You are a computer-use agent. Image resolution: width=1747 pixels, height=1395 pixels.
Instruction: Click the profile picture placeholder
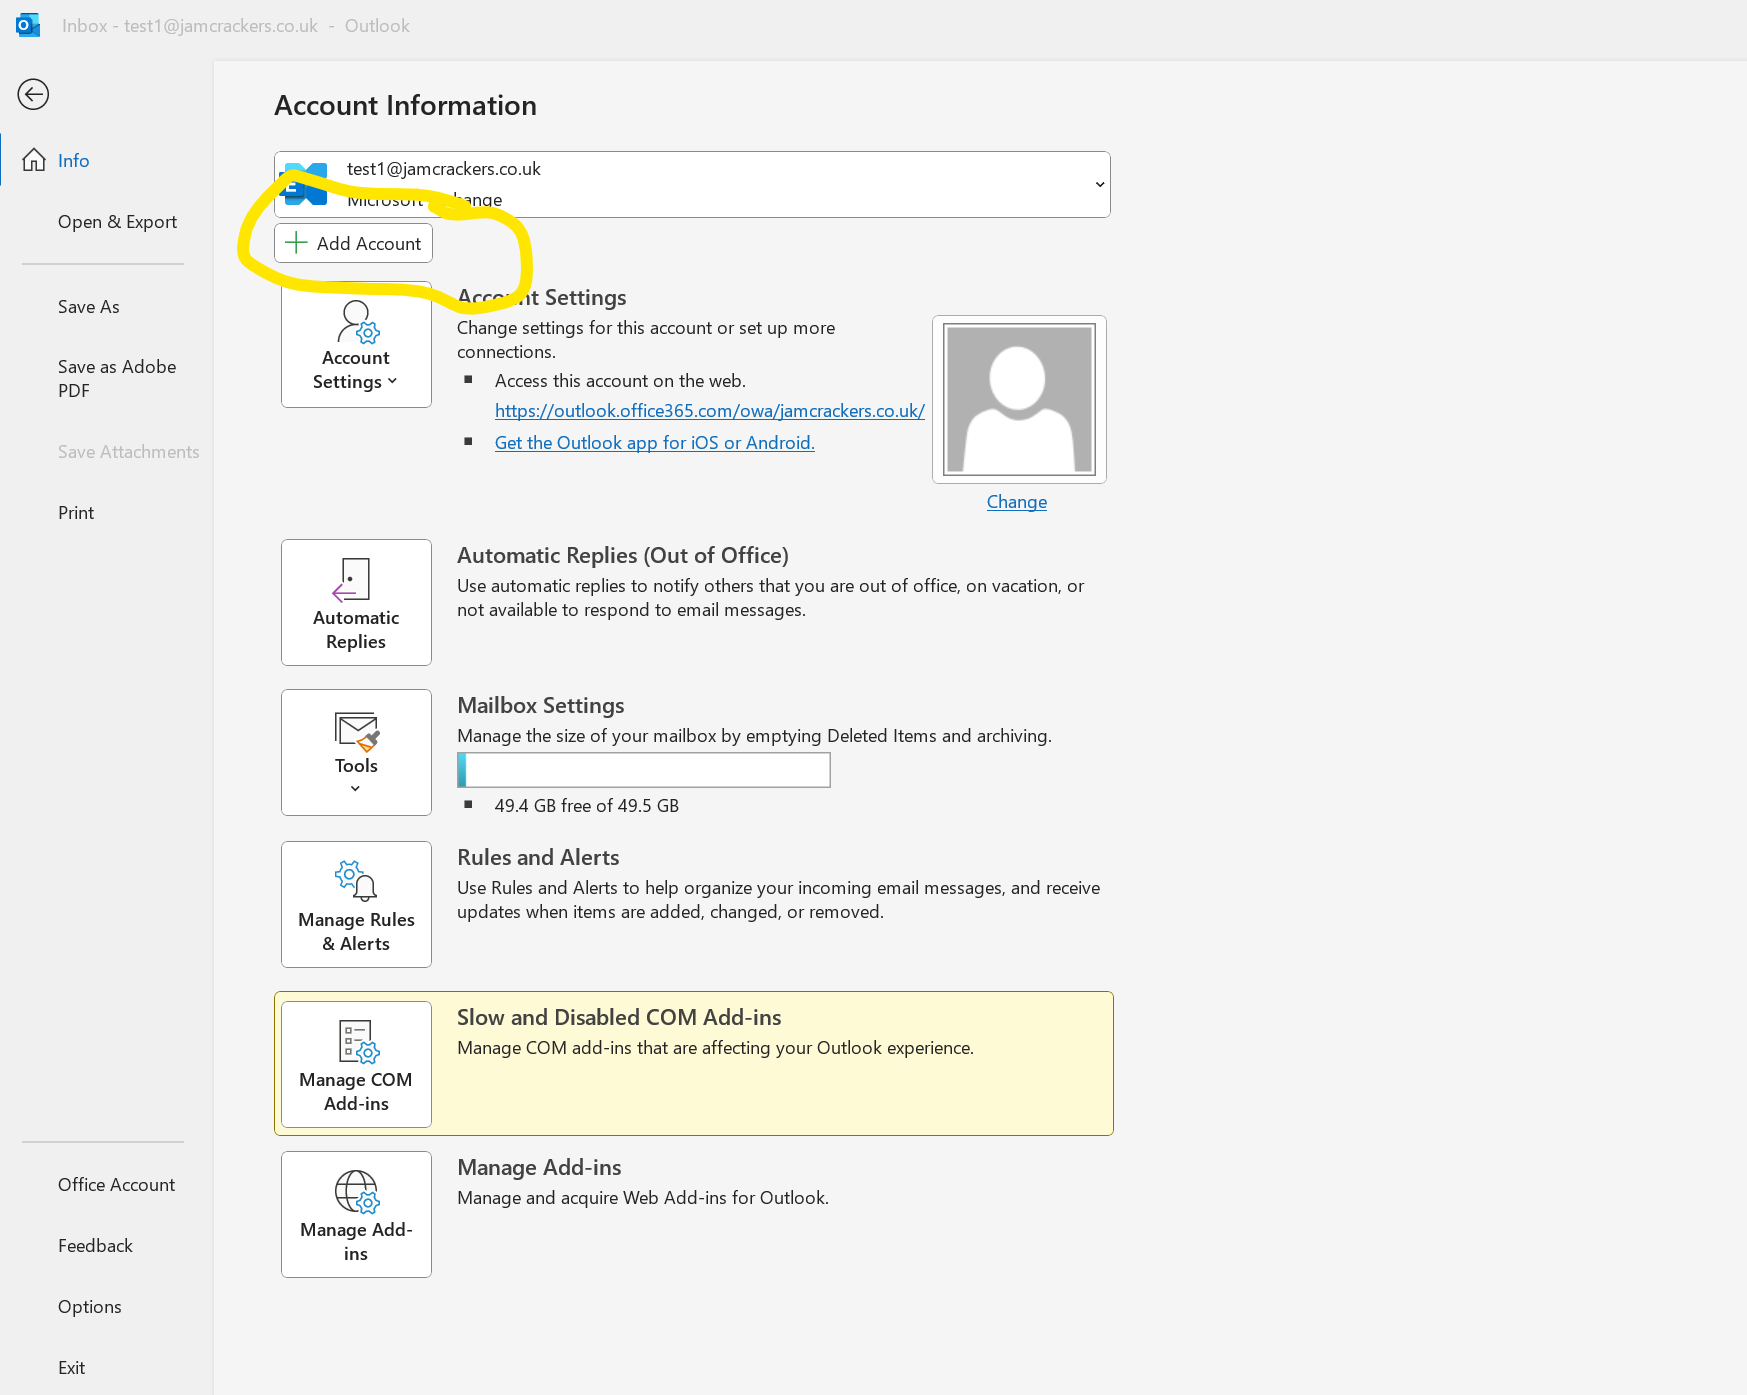(1018, 398)
